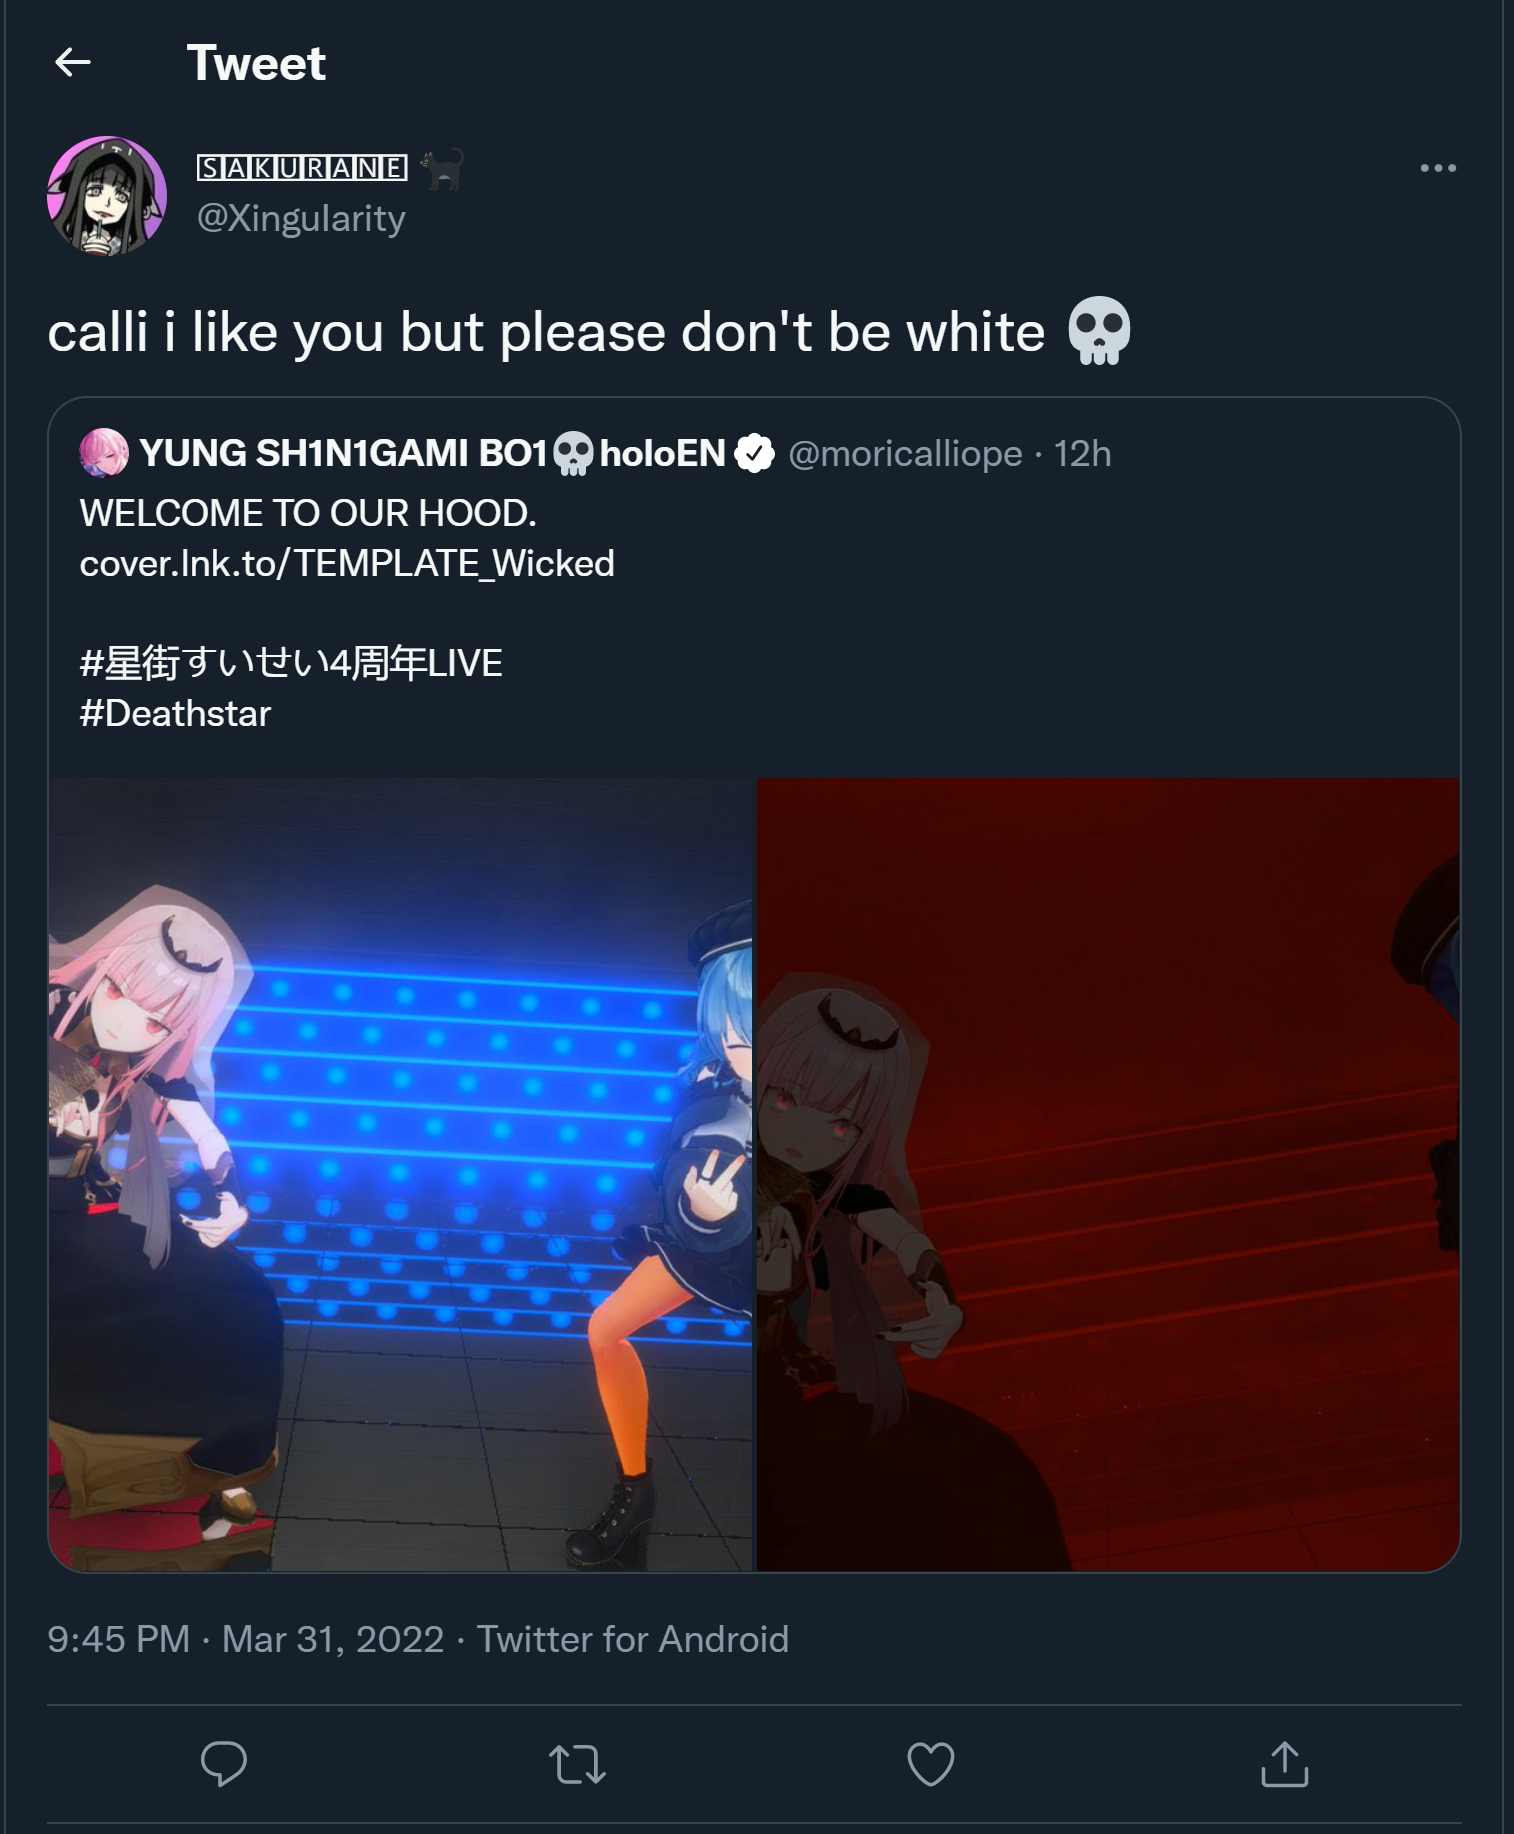Open the #Deathstar hashtag
The image size is (1514, 1834).
click(x=175, y=714)
